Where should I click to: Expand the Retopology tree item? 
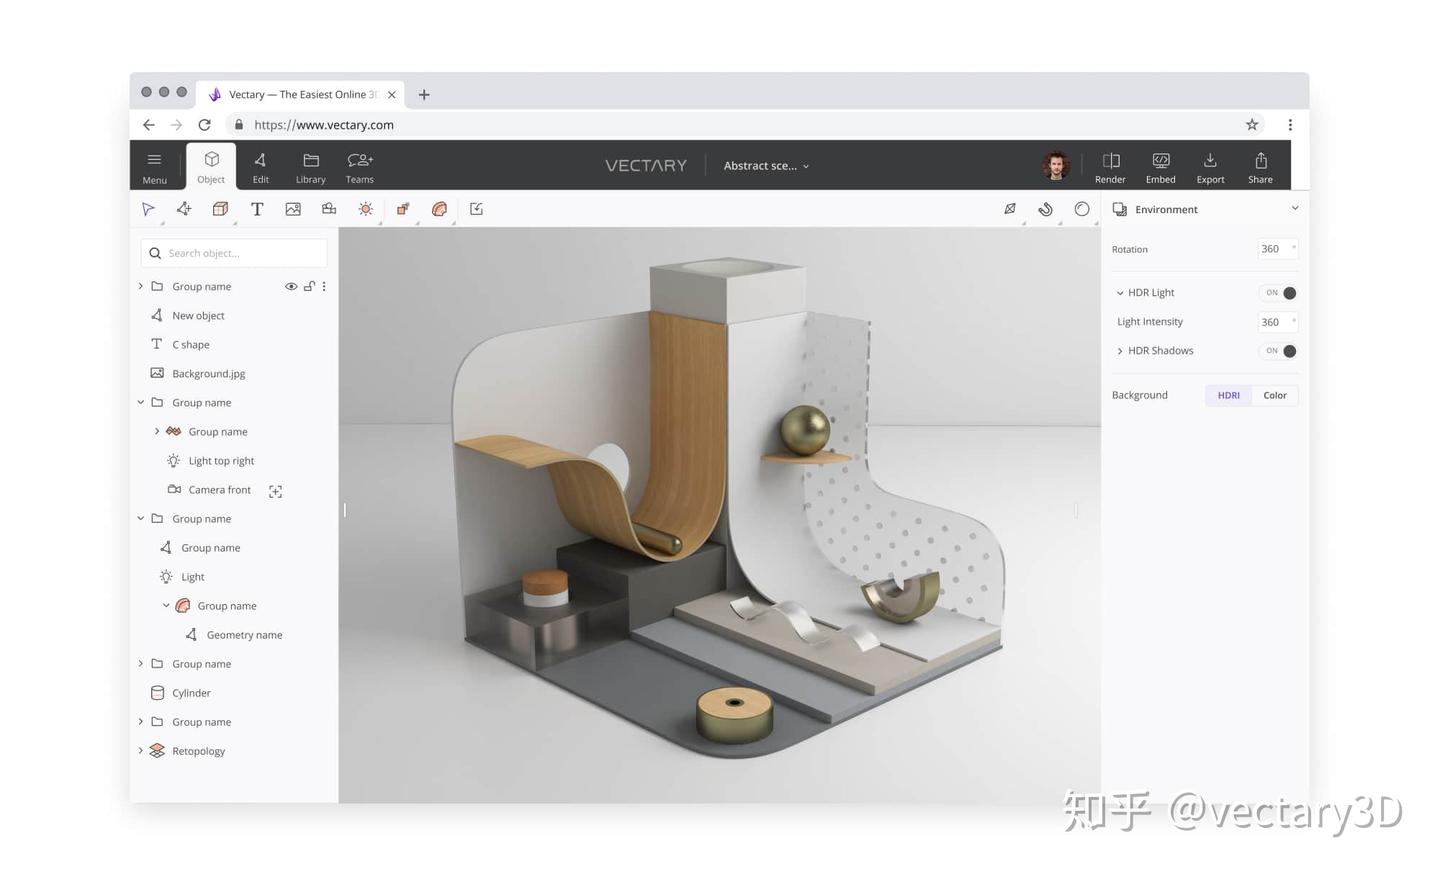[x=140, y=751]
